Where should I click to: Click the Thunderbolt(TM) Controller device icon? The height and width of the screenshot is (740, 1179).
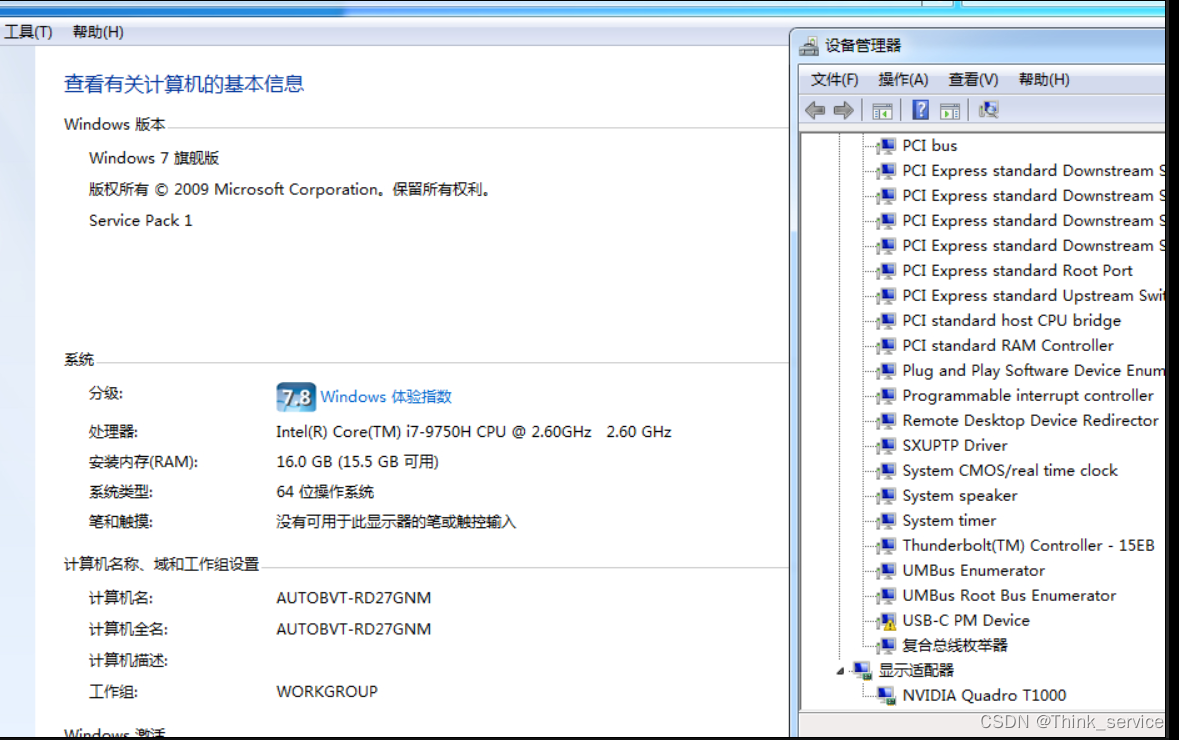tap(887, 545)
